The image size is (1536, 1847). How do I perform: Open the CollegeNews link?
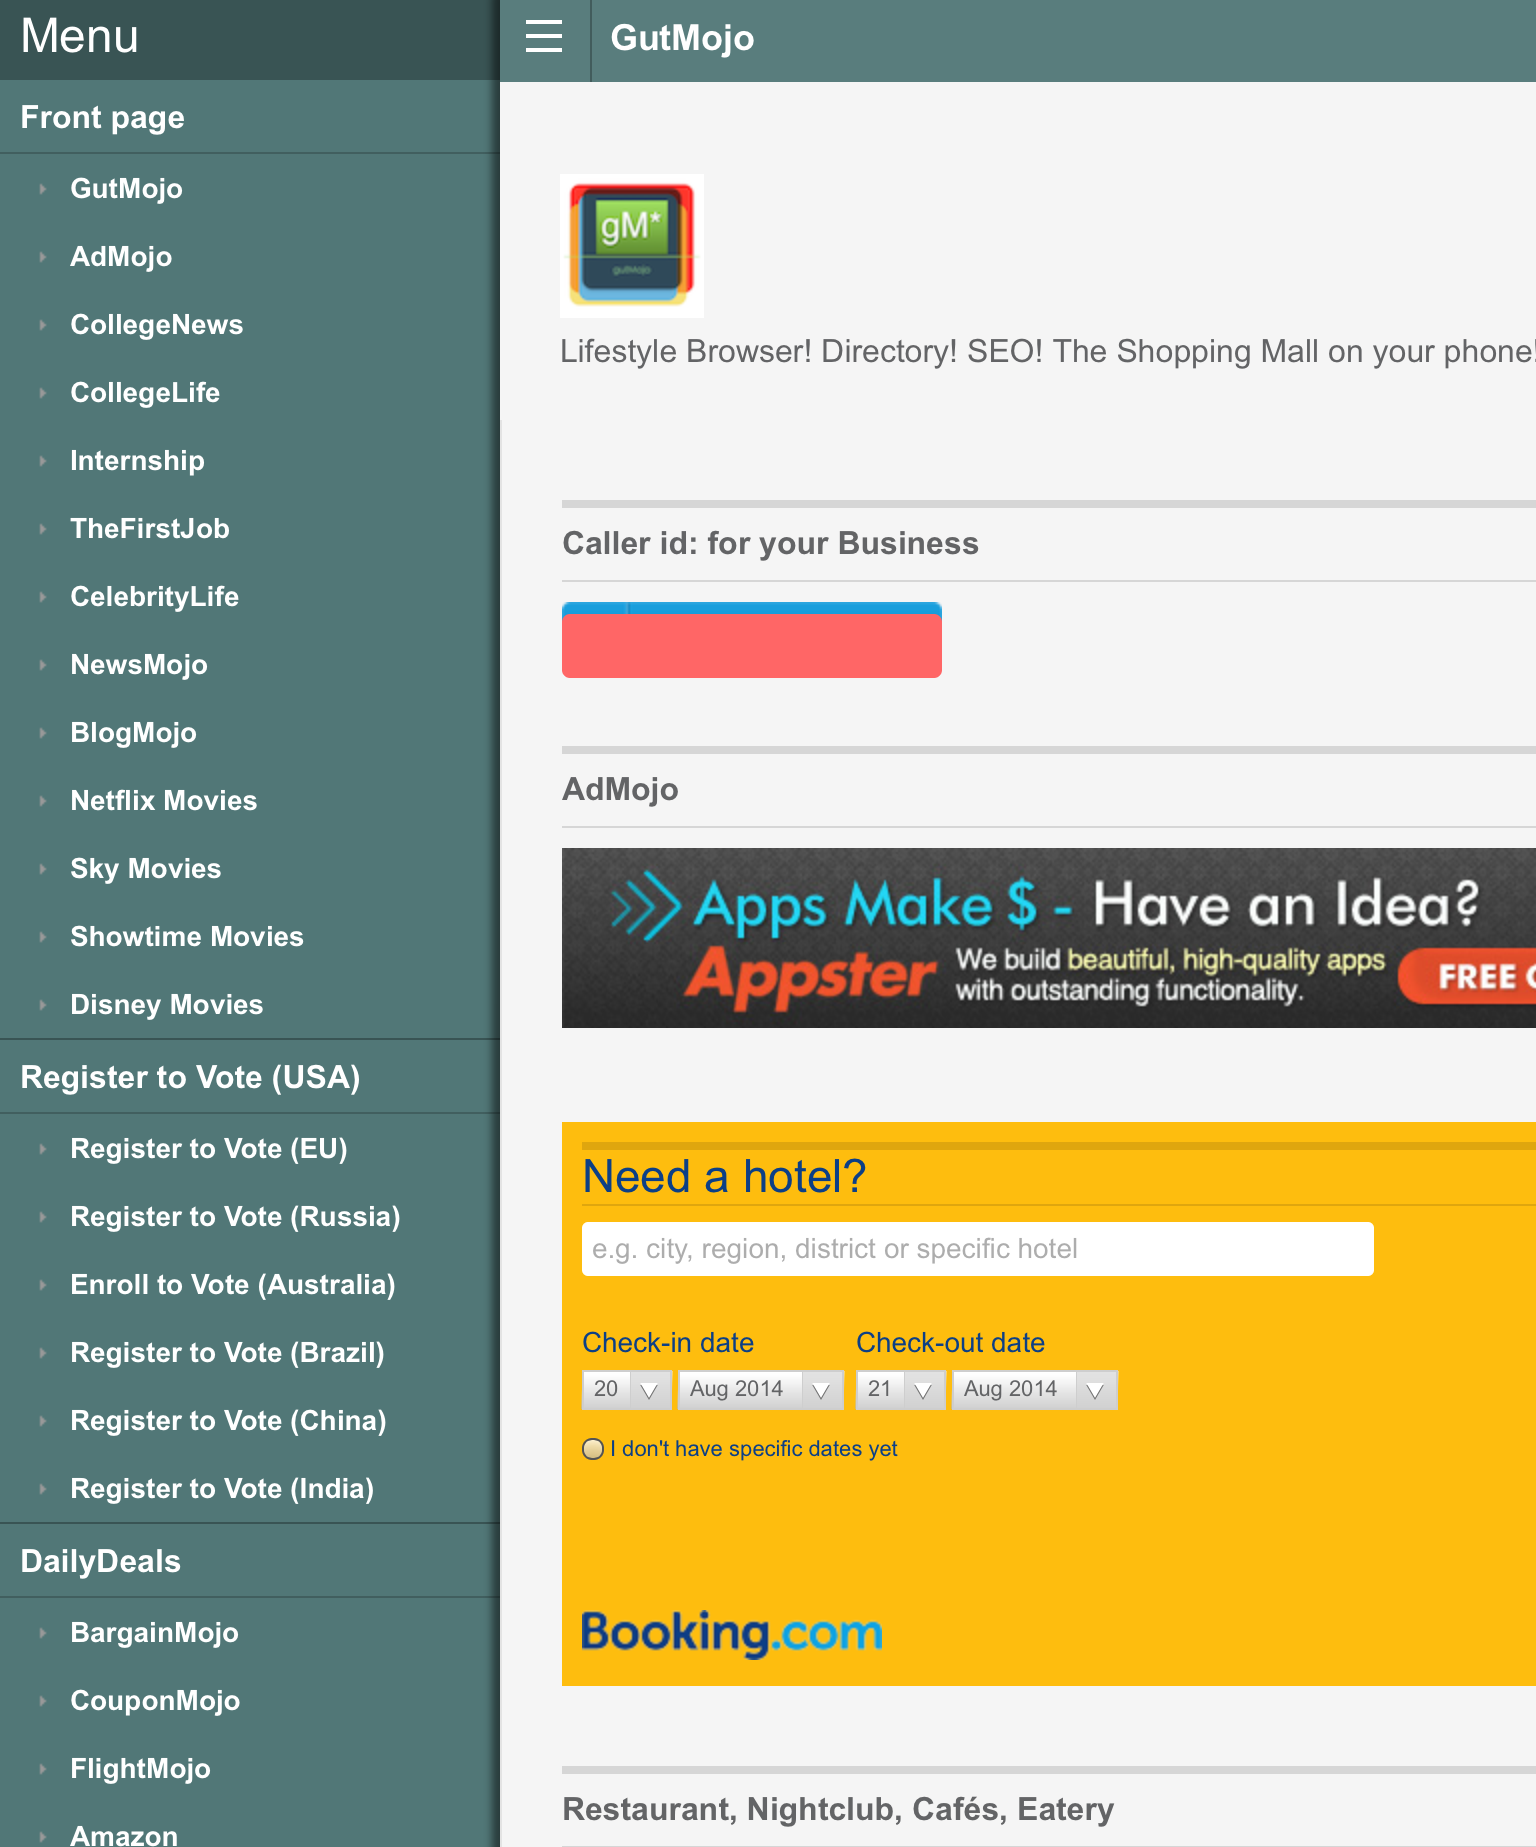coord(157,325)
